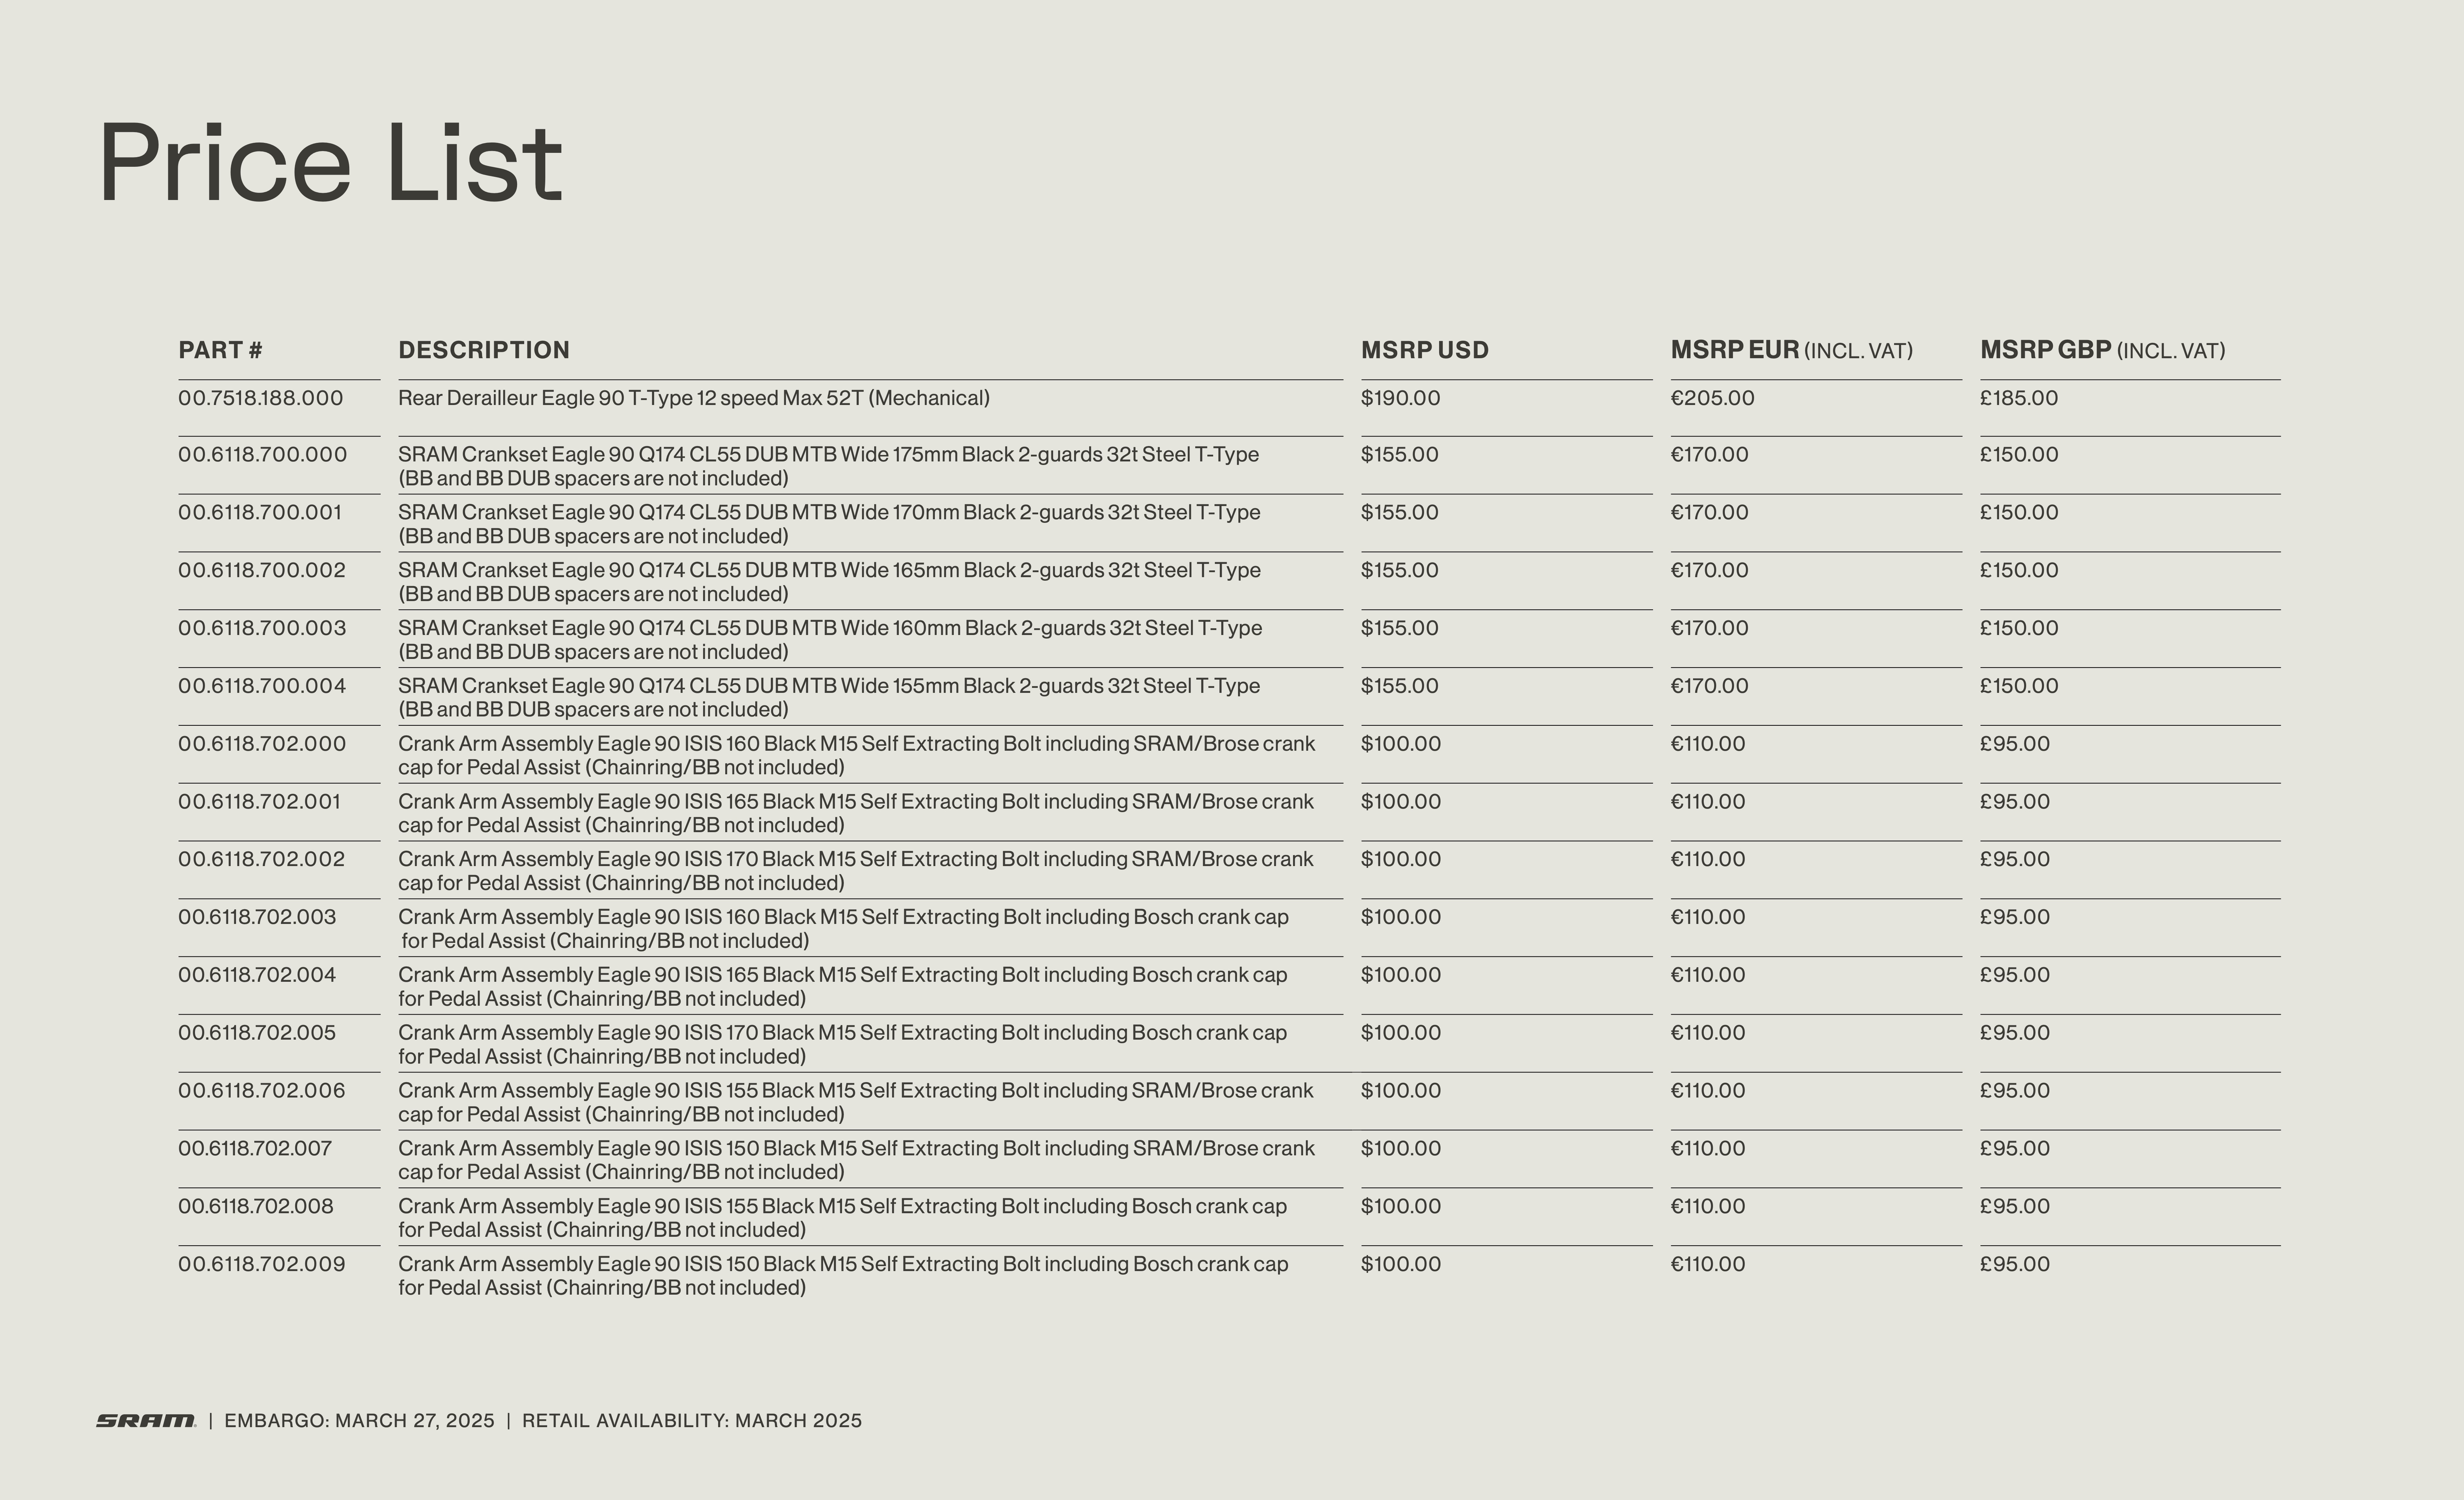The width and height of the screenshot is (2464, 1500).
Task: Click GBP price in row 00.6118.702.005
Action: click(2015, 1033)
